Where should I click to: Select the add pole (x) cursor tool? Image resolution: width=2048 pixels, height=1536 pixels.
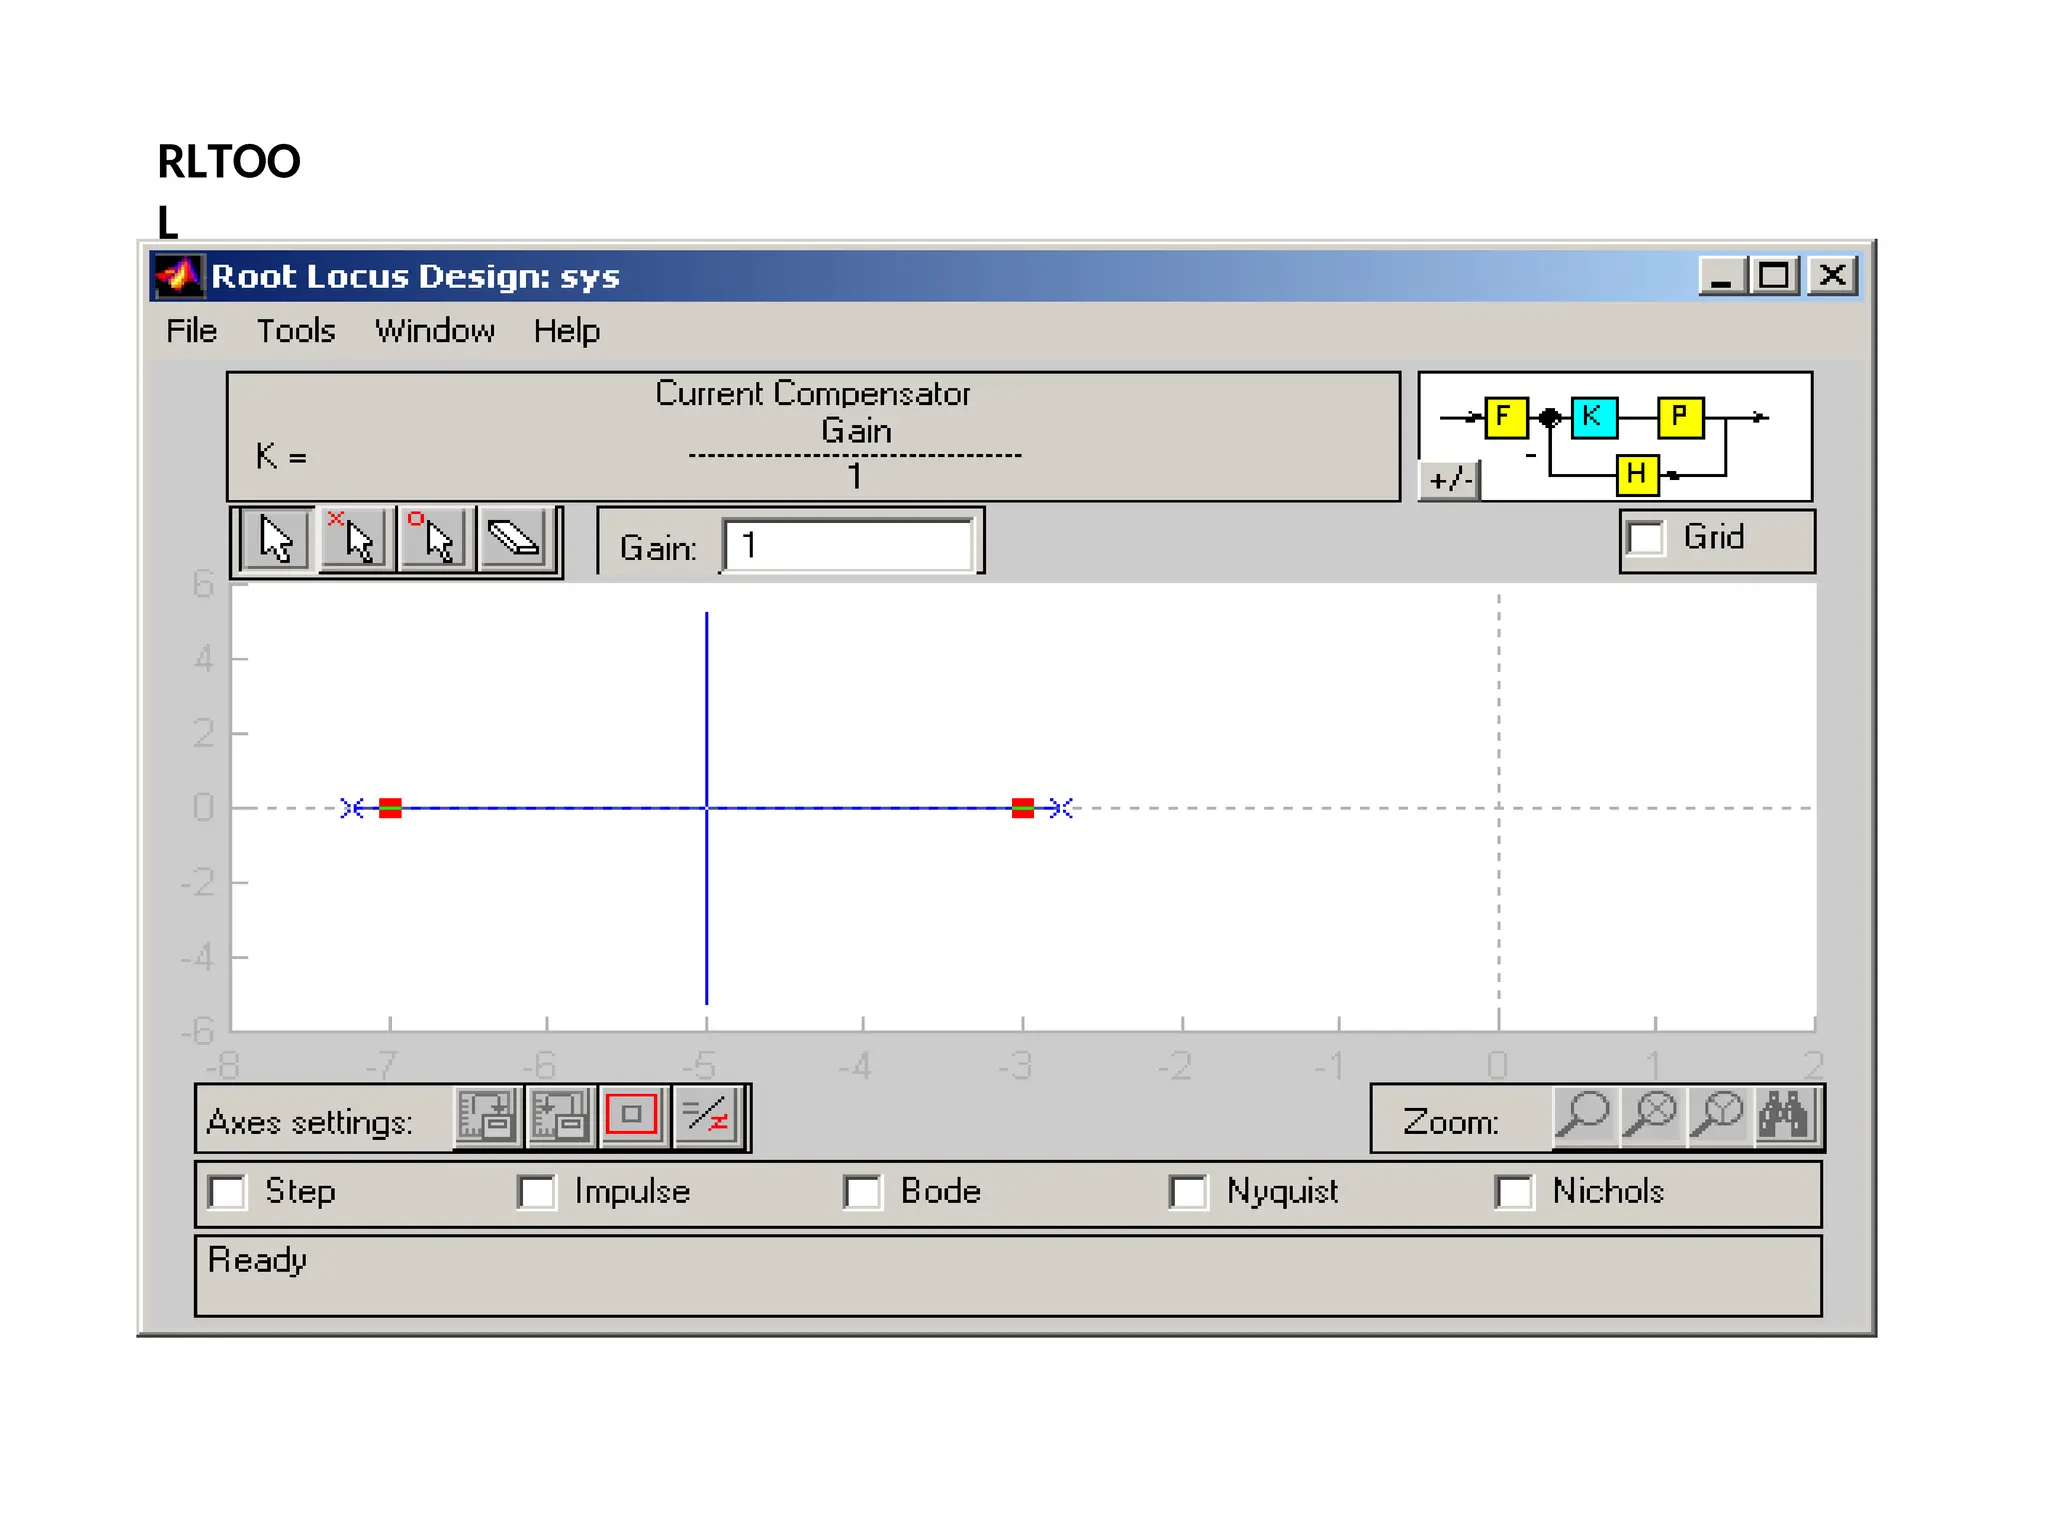point(356,541)
